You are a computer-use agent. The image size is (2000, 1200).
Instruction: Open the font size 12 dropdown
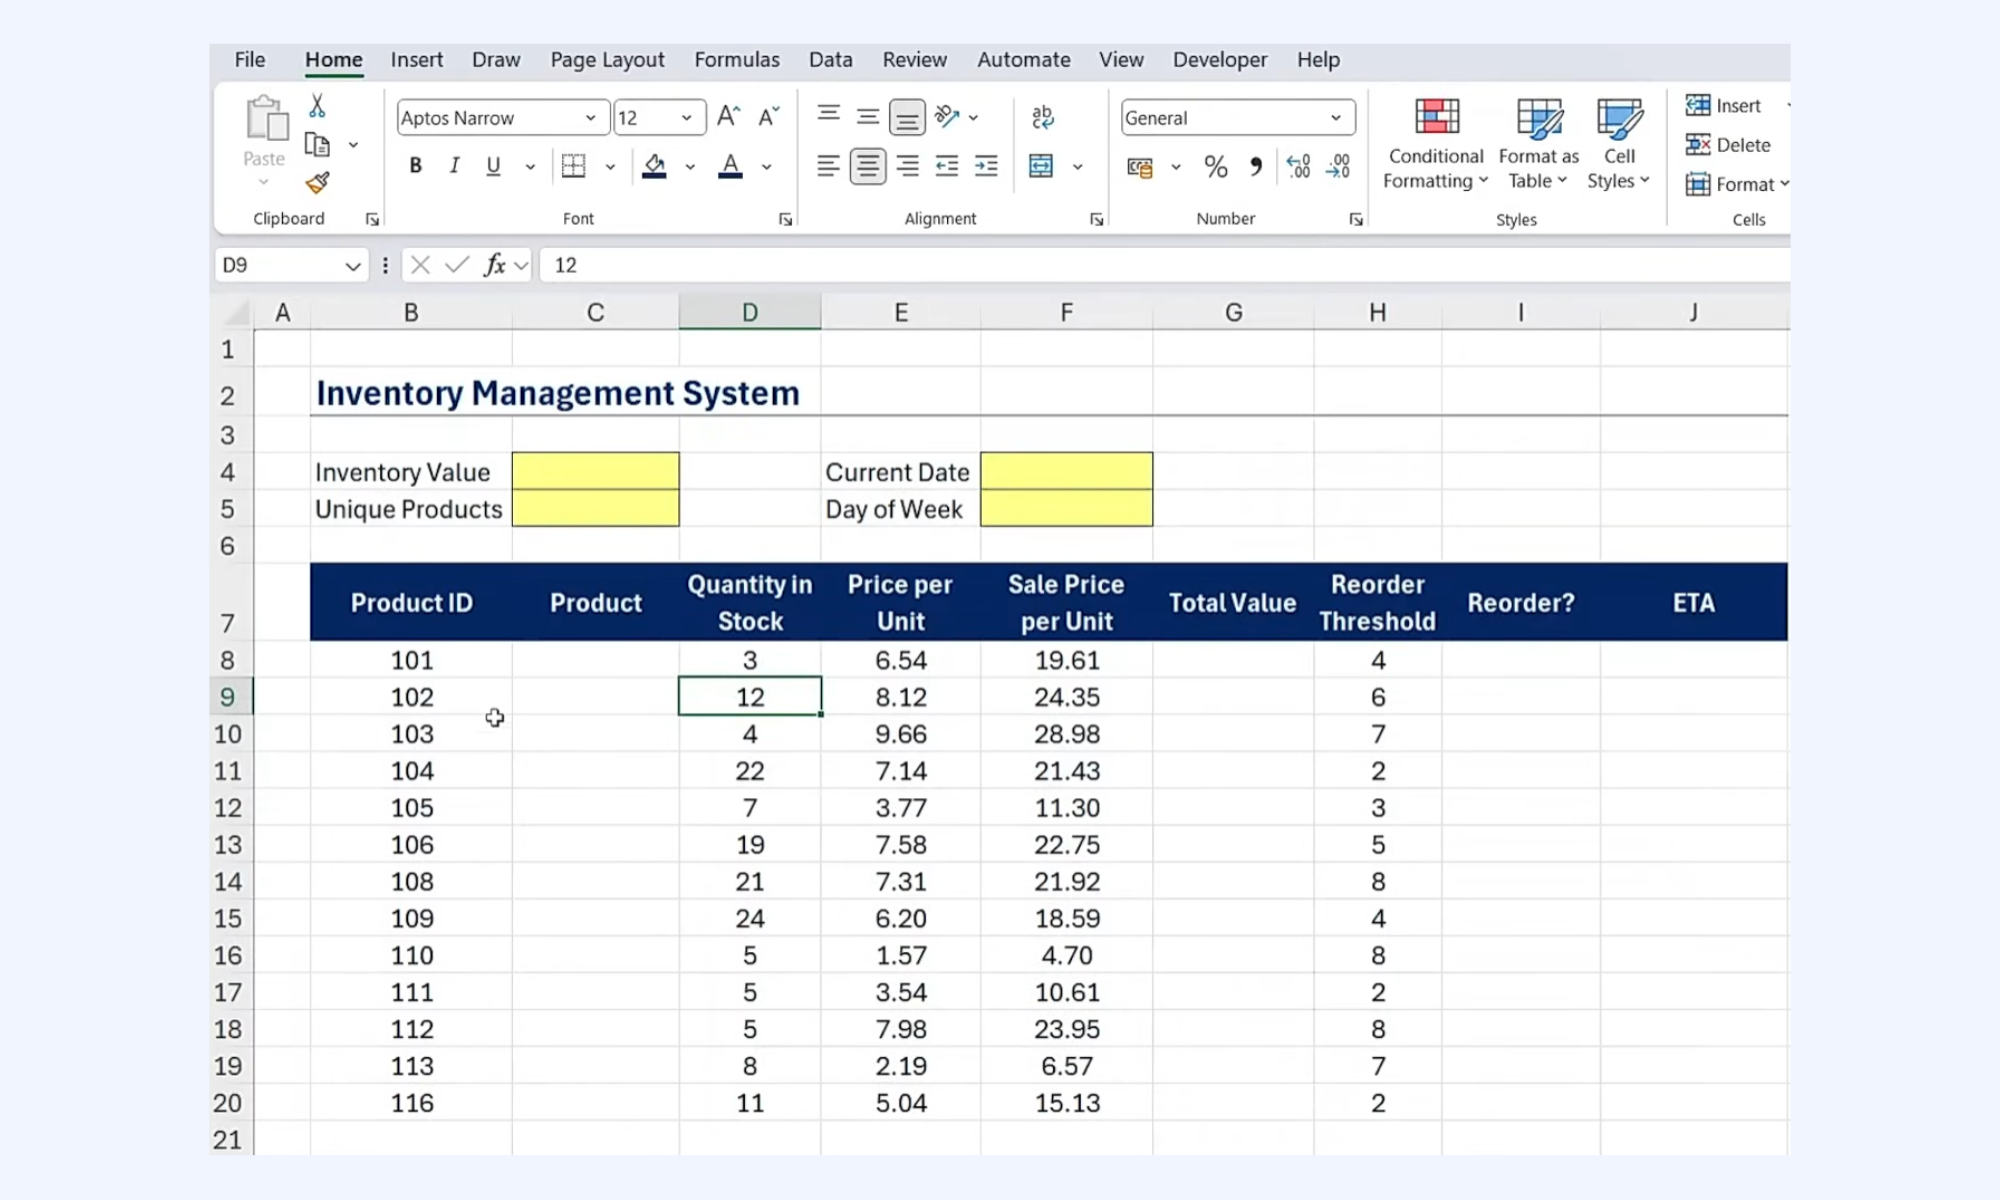(x=687, y=118)
